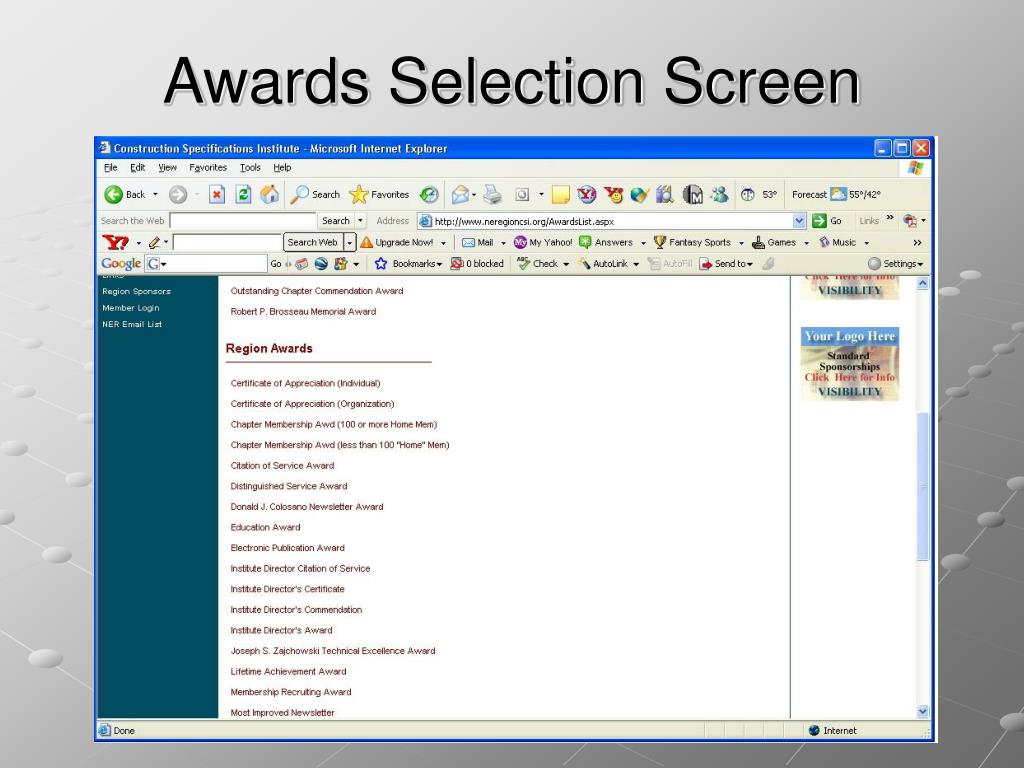Click Region Sponsors sidebar link
1024x768 pixels.
click(x=136, y=291)
